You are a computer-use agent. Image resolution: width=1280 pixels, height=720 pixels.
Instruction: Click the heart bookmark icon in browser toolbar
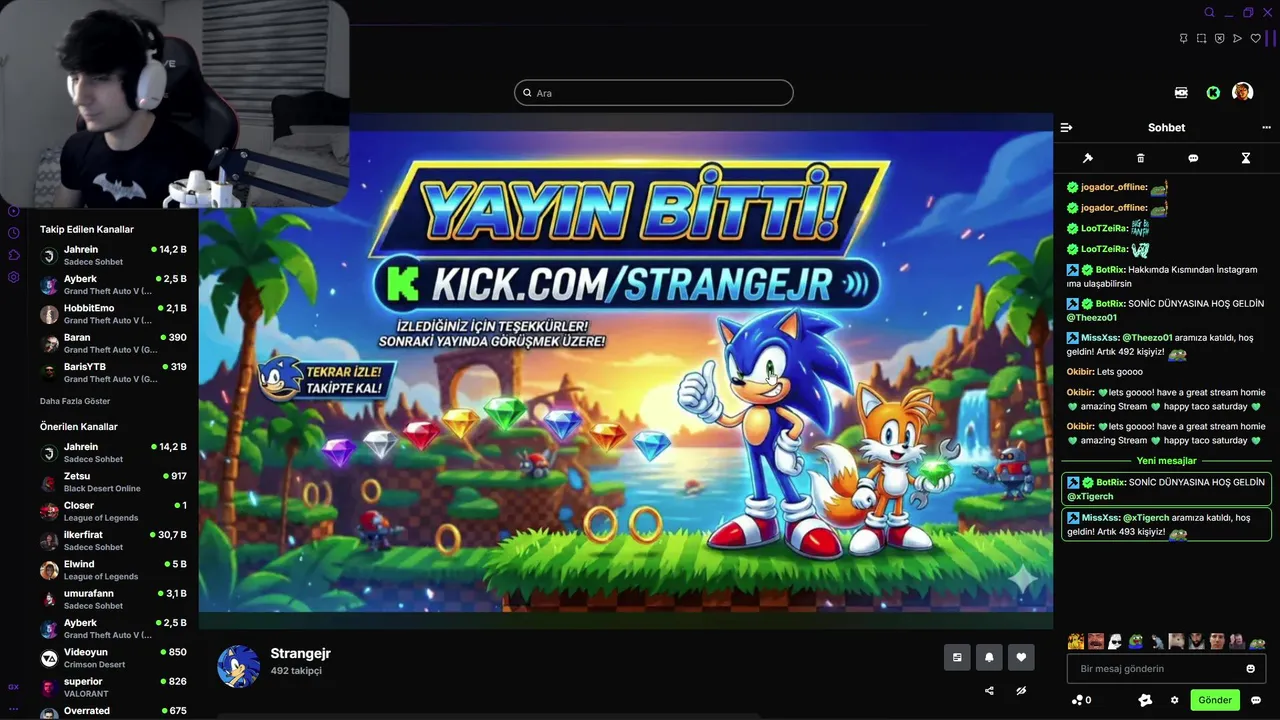click(1256, 38)
